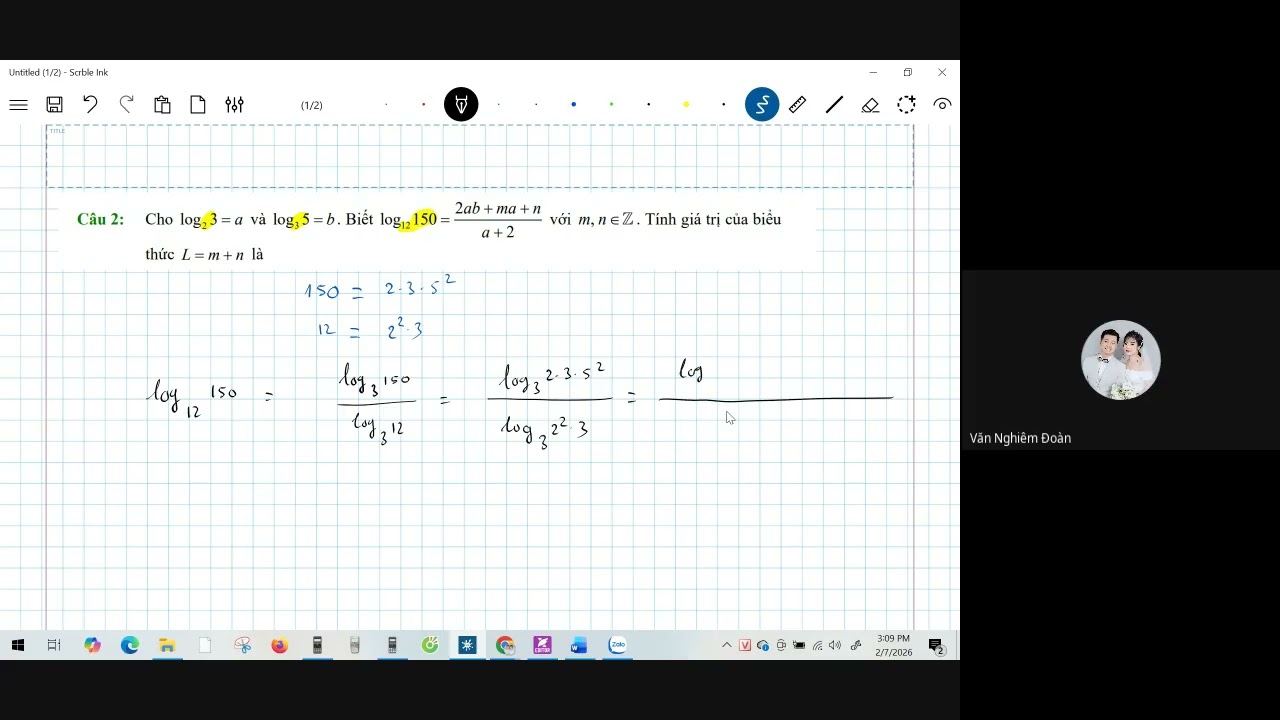The width and height of the screenshot is (1280, 720).
Task: Select the eraser tool
Action: click(870, 105)
